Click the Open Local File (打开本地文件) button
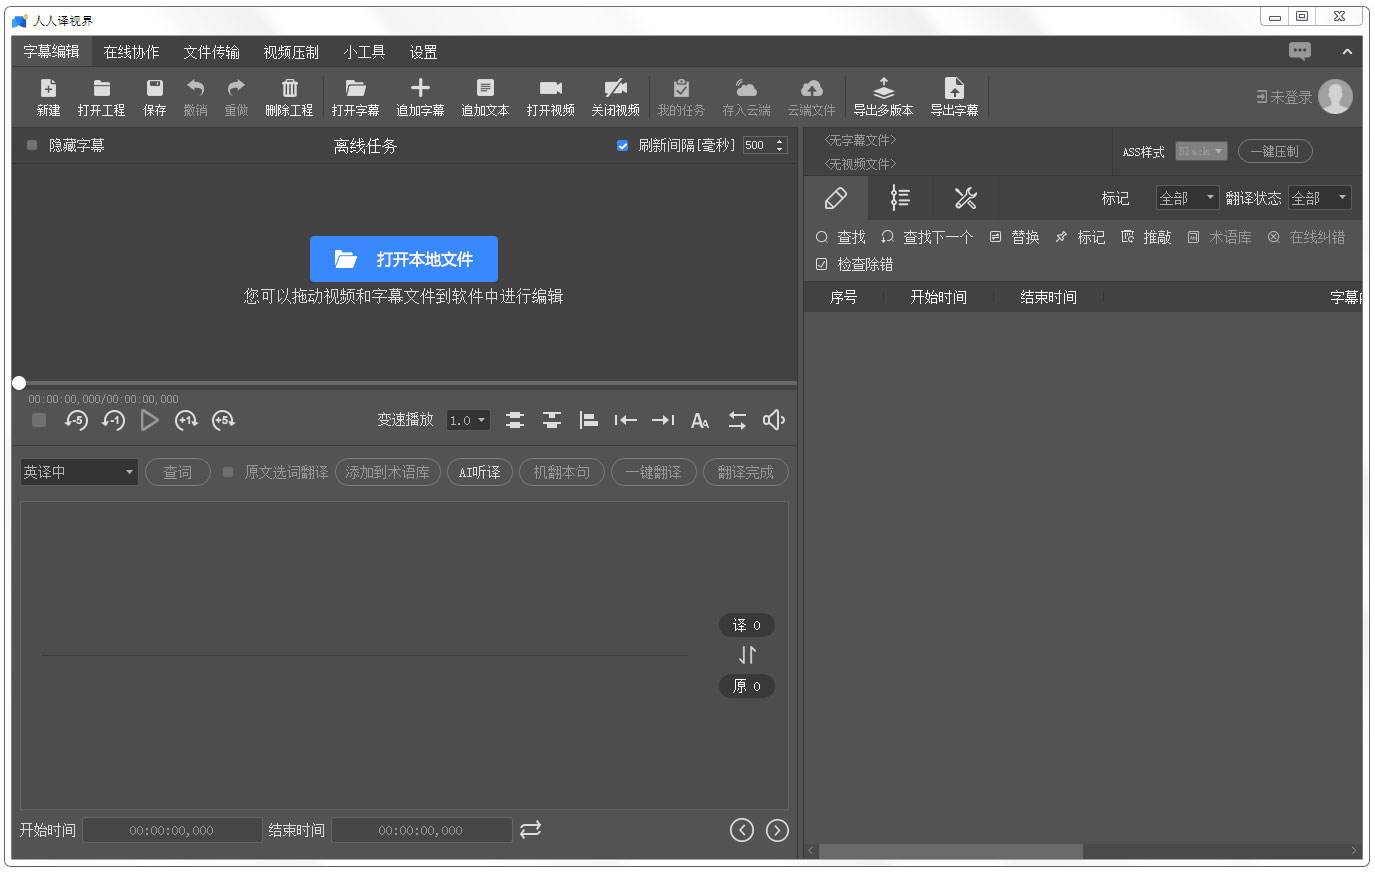Screen dimensions: 1375x873 403,259
